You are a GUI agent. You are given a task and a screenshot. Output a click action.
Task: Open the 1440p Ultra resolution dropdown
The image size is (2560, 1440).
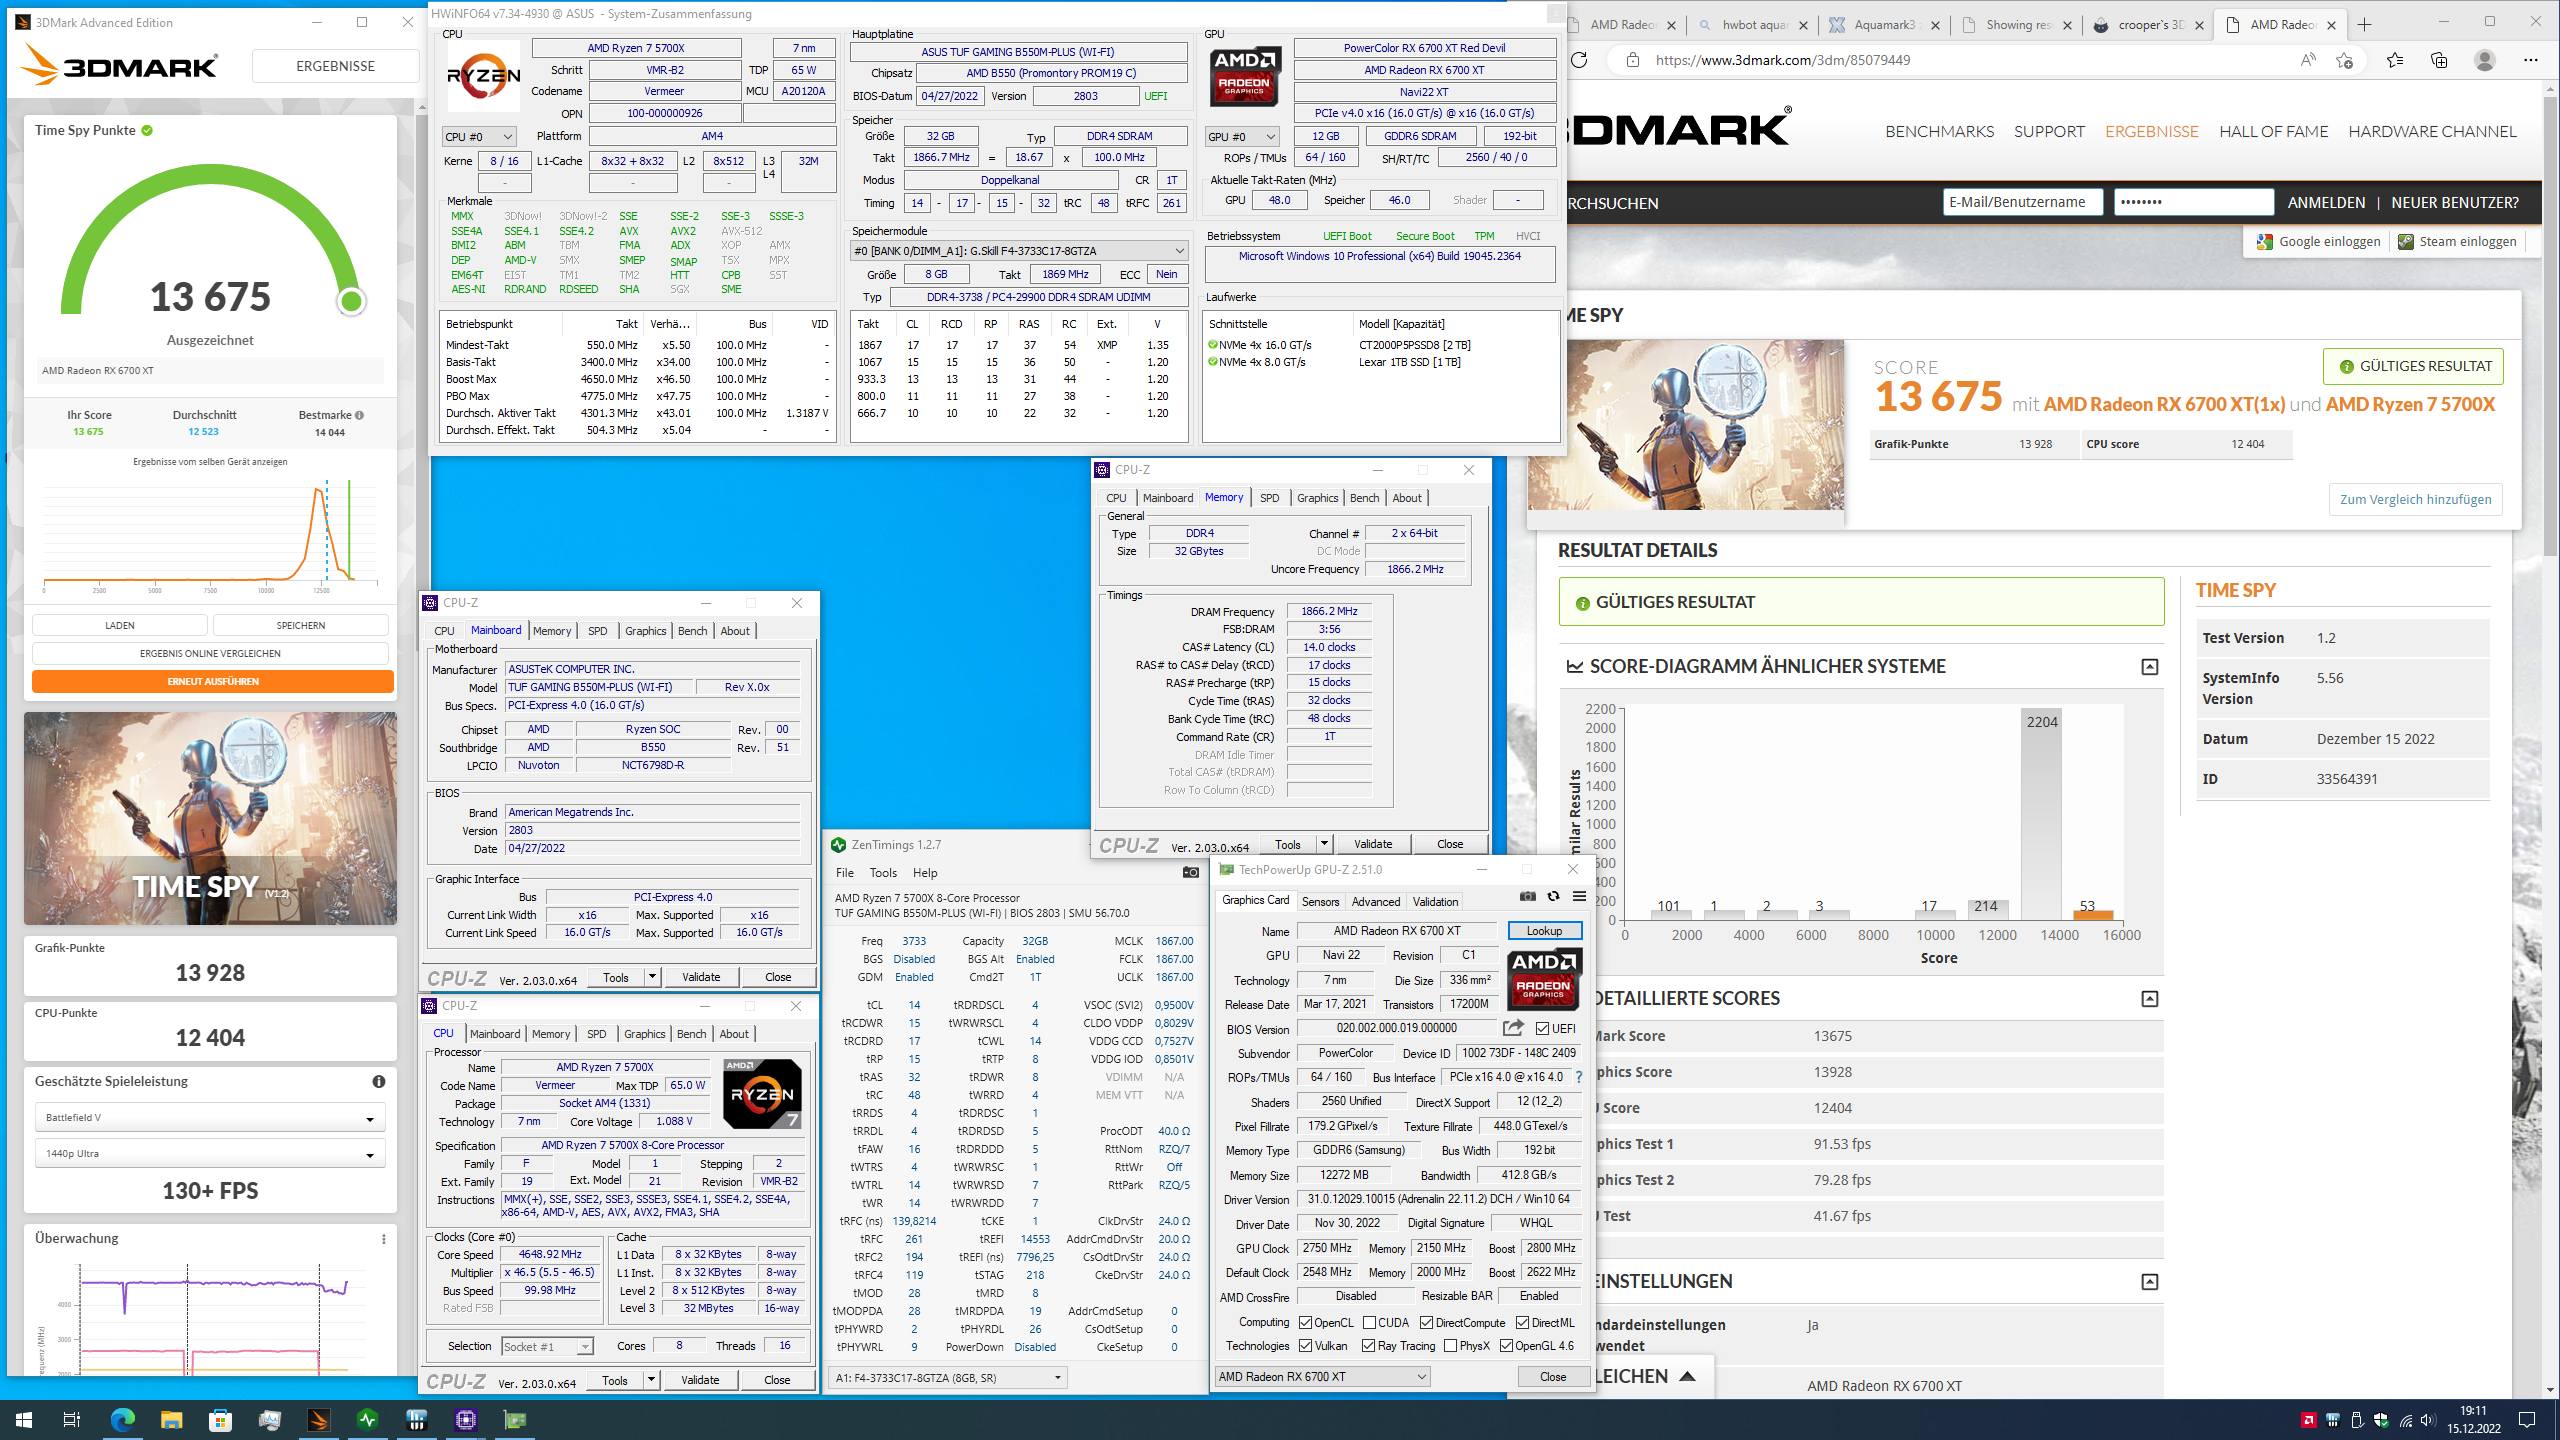click(x=210, y=1154)
